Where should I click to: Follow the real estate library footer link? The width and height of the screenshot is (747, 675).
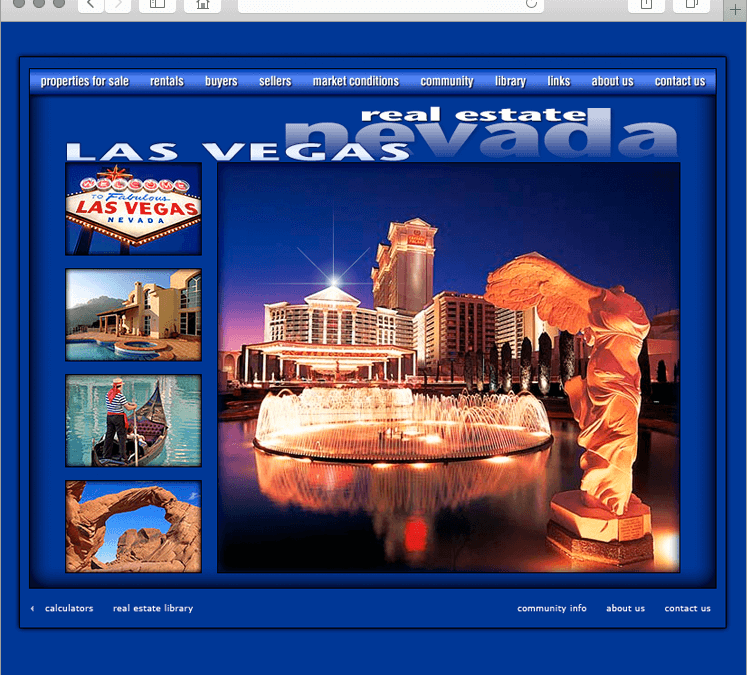(153, 608)
